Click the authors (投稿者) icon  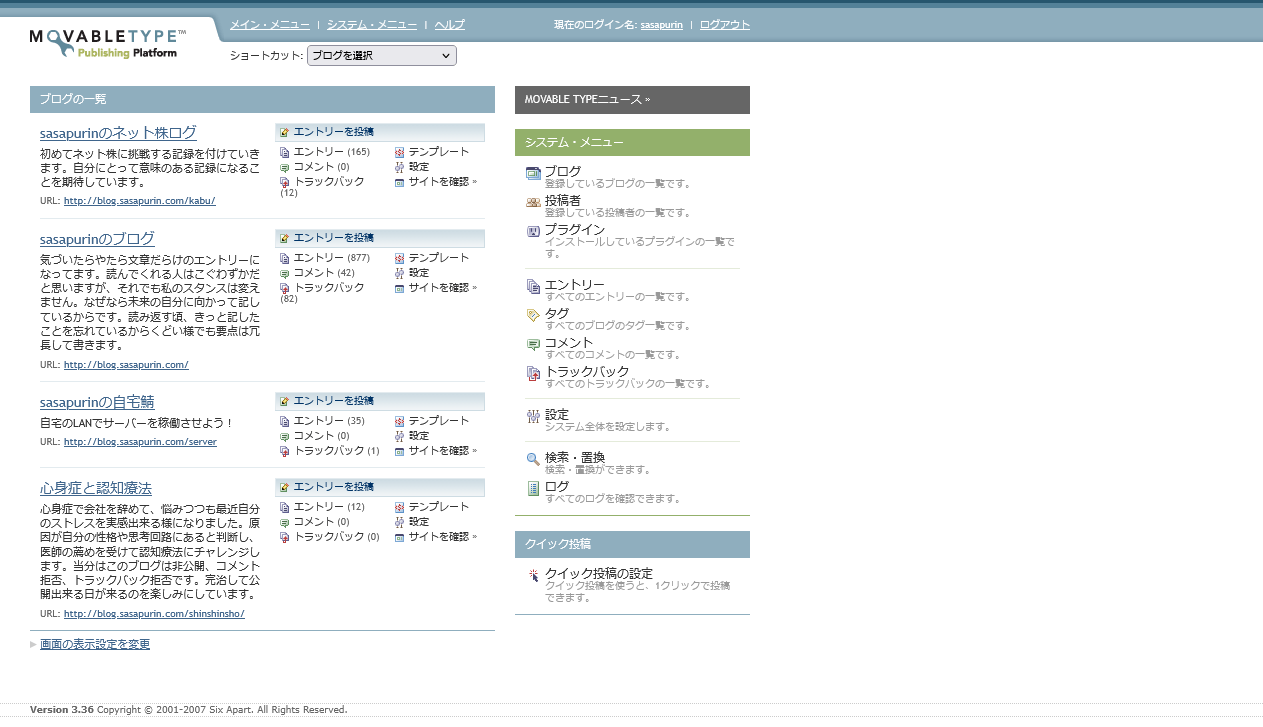pos(533,203)
